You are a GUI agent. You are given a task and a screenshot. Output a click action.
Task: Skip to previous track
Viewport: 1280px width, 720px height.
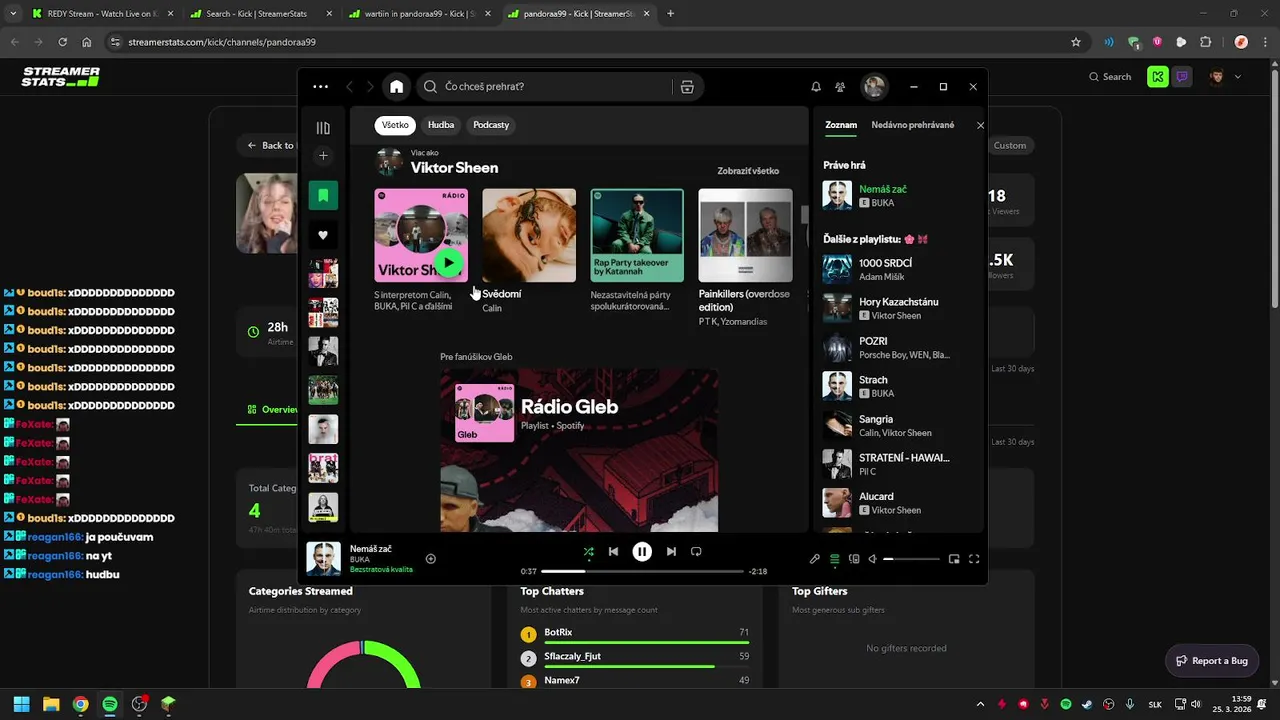point(613,551)
